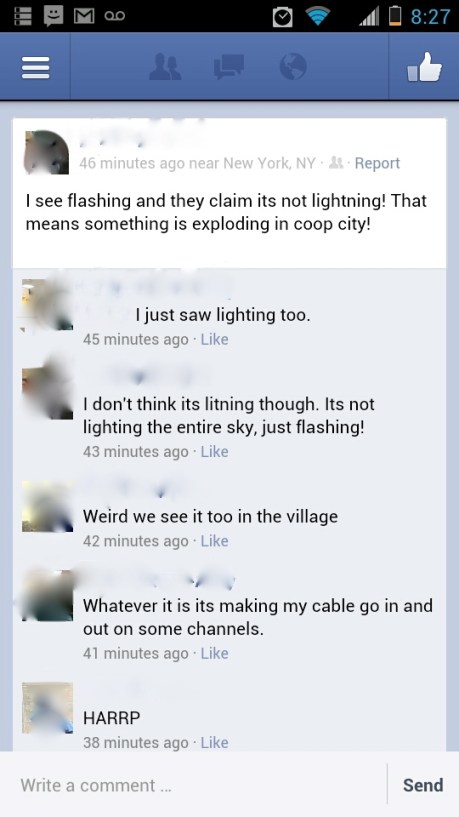Open the HARRP commenter's avatar
This screenshot has height=817, width=459.
tap(47, 708)
